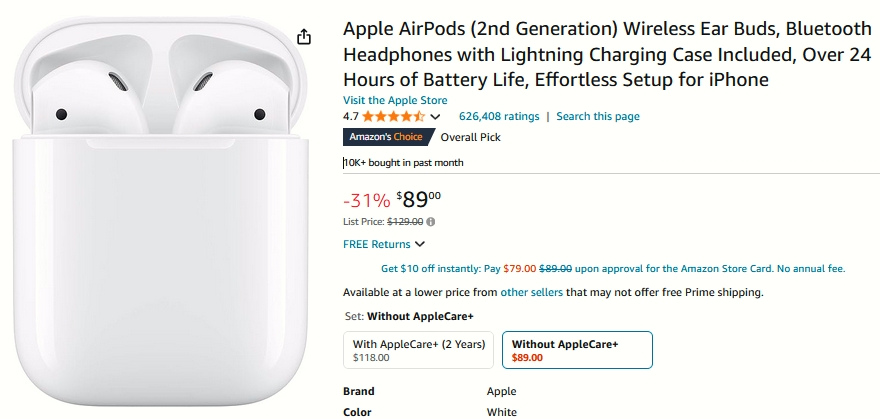The width and height of the screenshot is (880, 419).
Task: Click the info icon beside List Price
Action: (431, 222)
